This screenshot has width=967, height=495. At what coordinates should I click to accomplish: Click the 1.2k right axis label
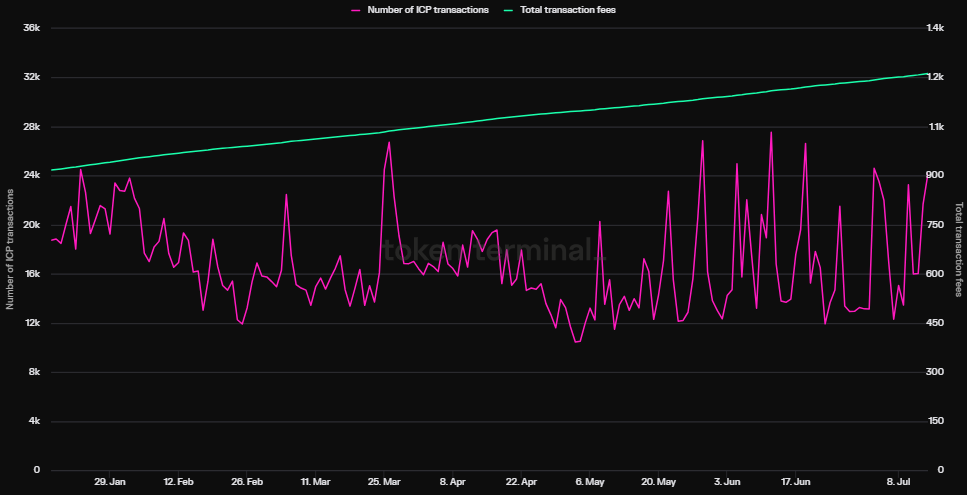coord(936,78)
